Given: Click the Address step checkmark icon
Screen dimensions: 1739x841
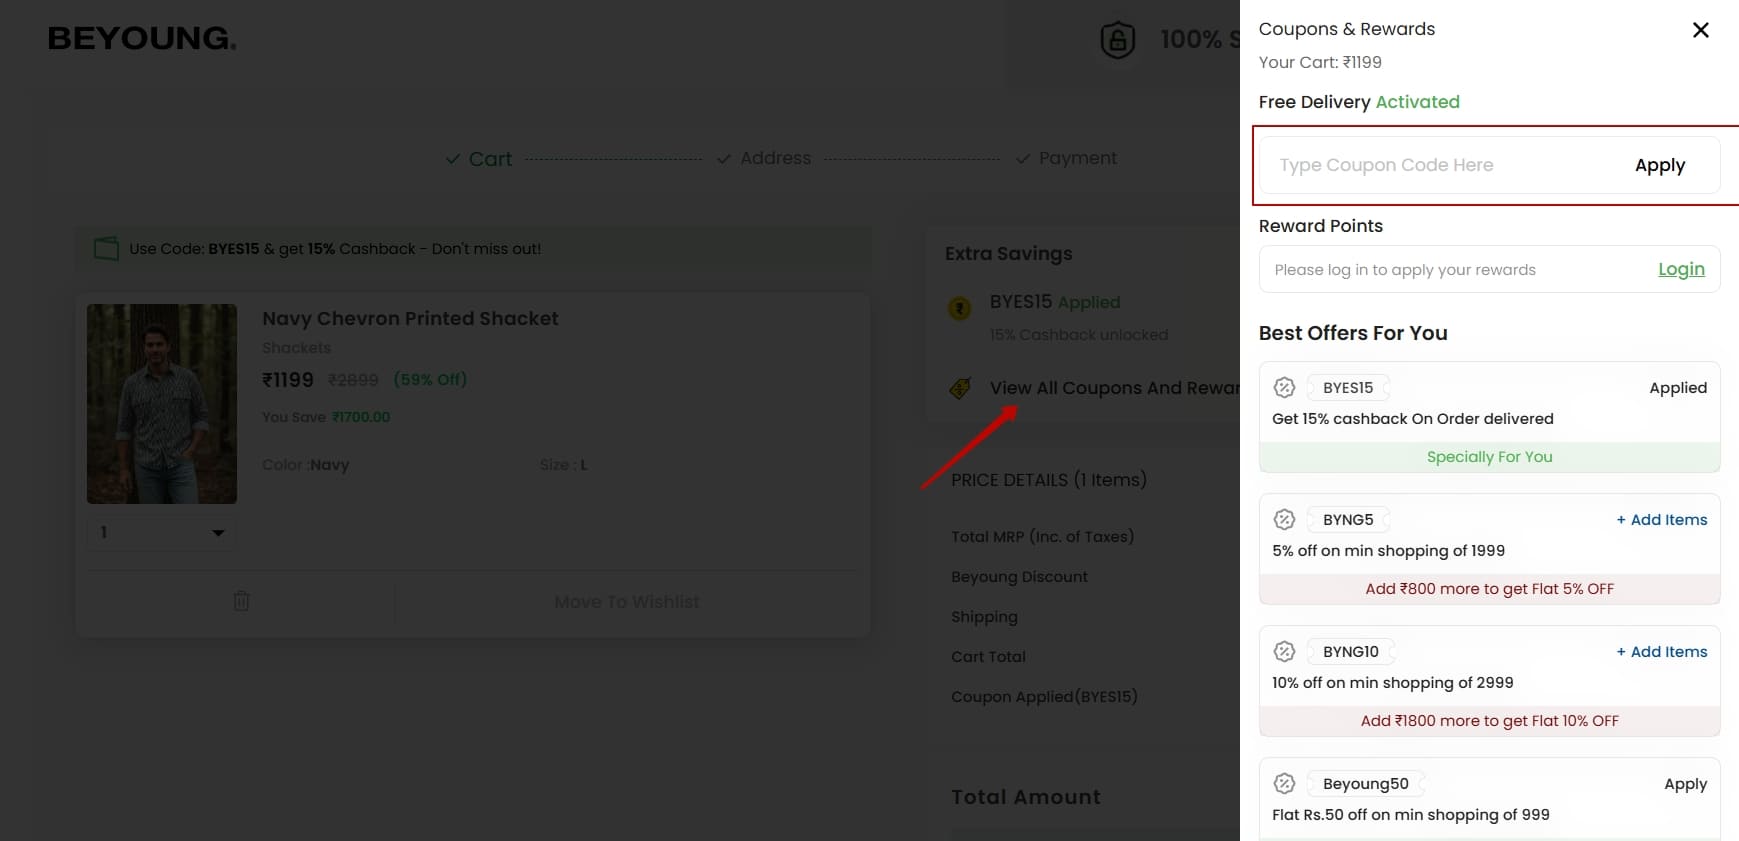Looking at the screenshot, I should (724, 159).
